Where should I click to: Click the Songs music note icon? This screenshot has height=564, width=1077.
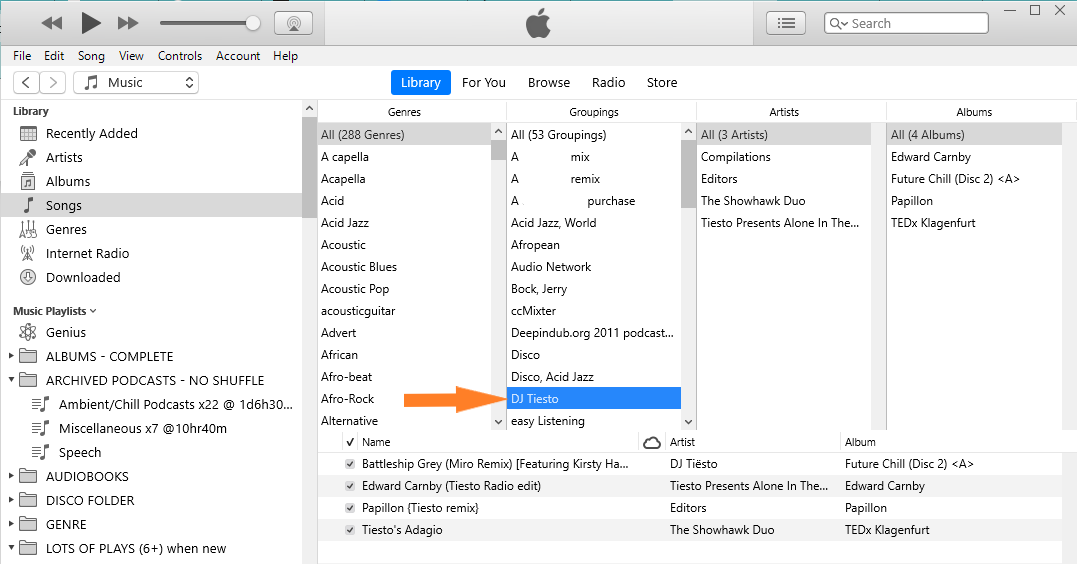(28, 205)
